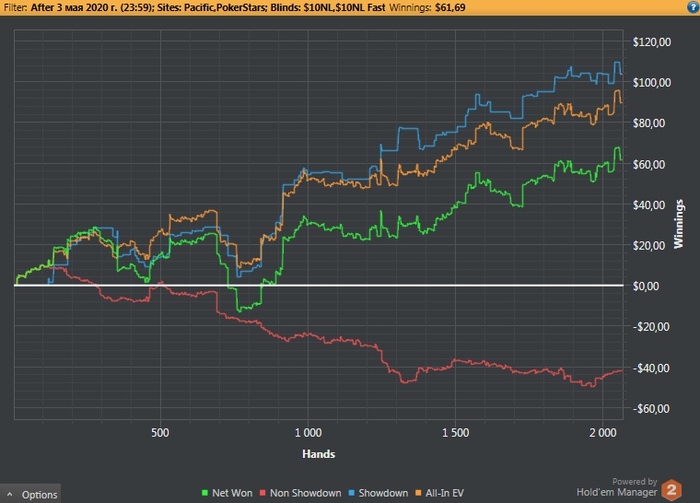Click the $0,00 axis label
700x503 pixels.
pyautogui.click(x=646, y=286)
